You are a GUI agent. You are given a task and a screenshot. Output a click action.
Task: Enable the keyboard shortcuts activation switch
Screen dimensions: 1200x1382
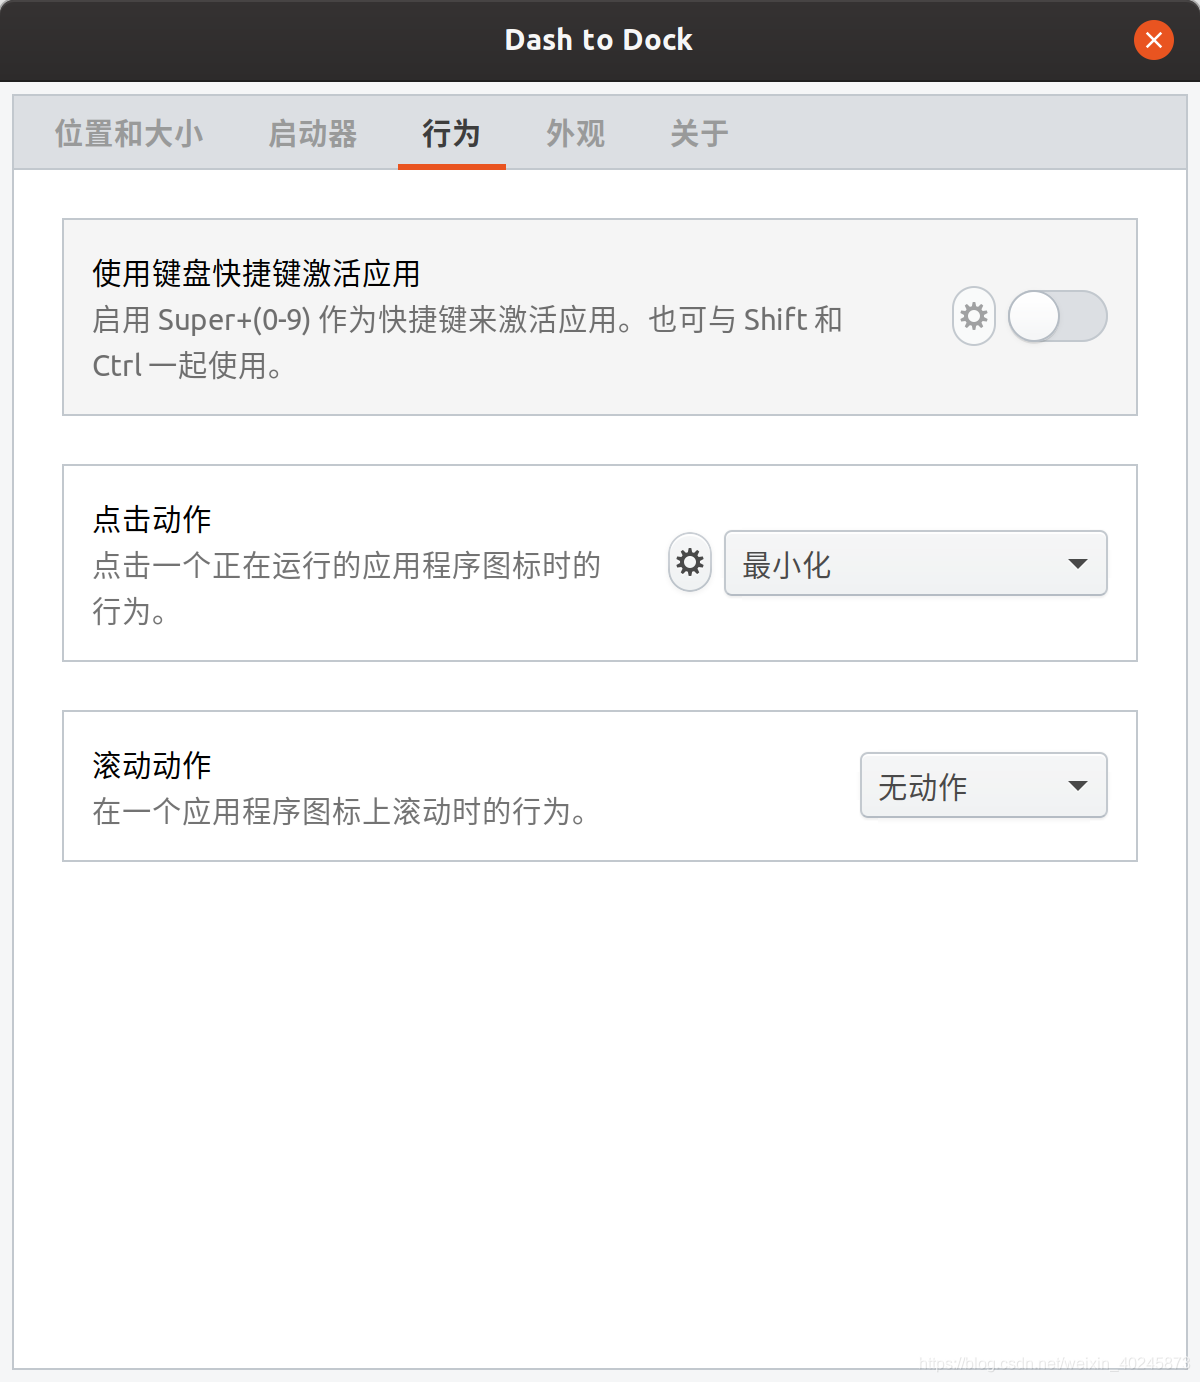pyautogui.click(x=1057, y=317)
